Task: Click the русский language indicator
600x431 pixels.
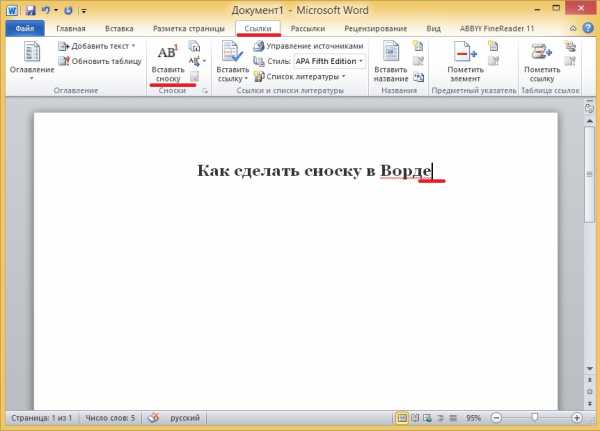Action: (x=185, y=418)
